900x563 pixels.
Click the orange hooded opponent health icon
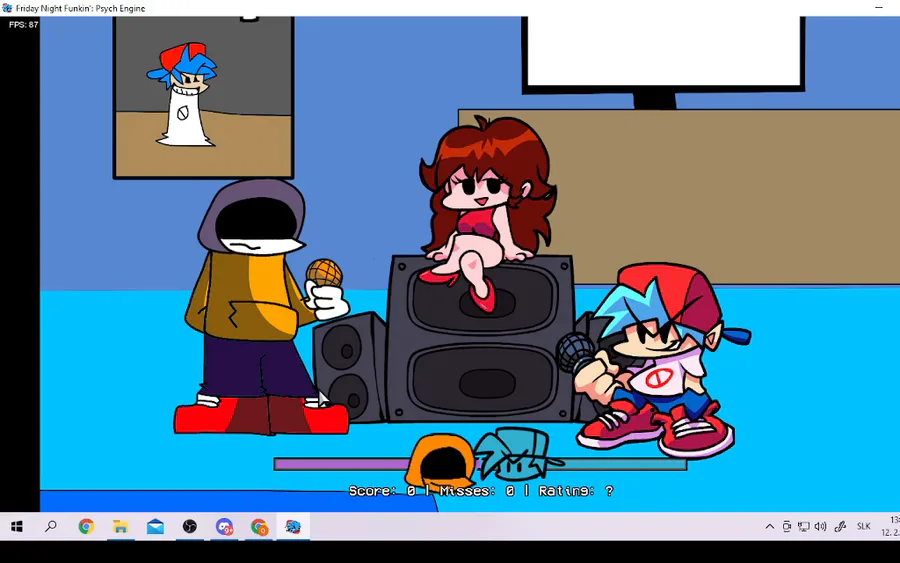click(441, 460)
